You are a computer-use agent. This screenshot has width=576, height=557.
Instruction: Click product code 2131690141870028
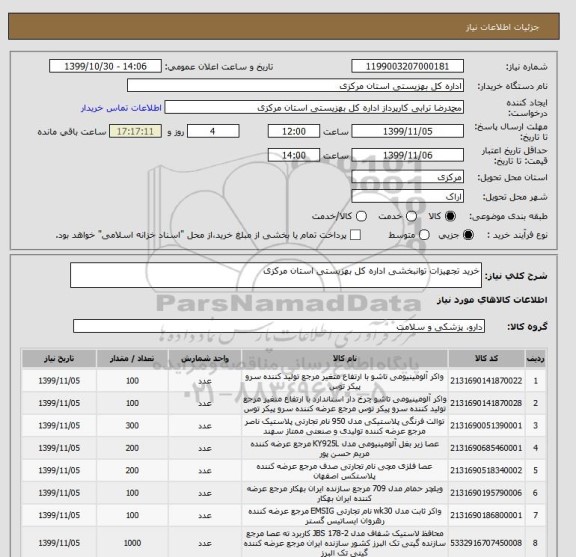tap(486, 403)
